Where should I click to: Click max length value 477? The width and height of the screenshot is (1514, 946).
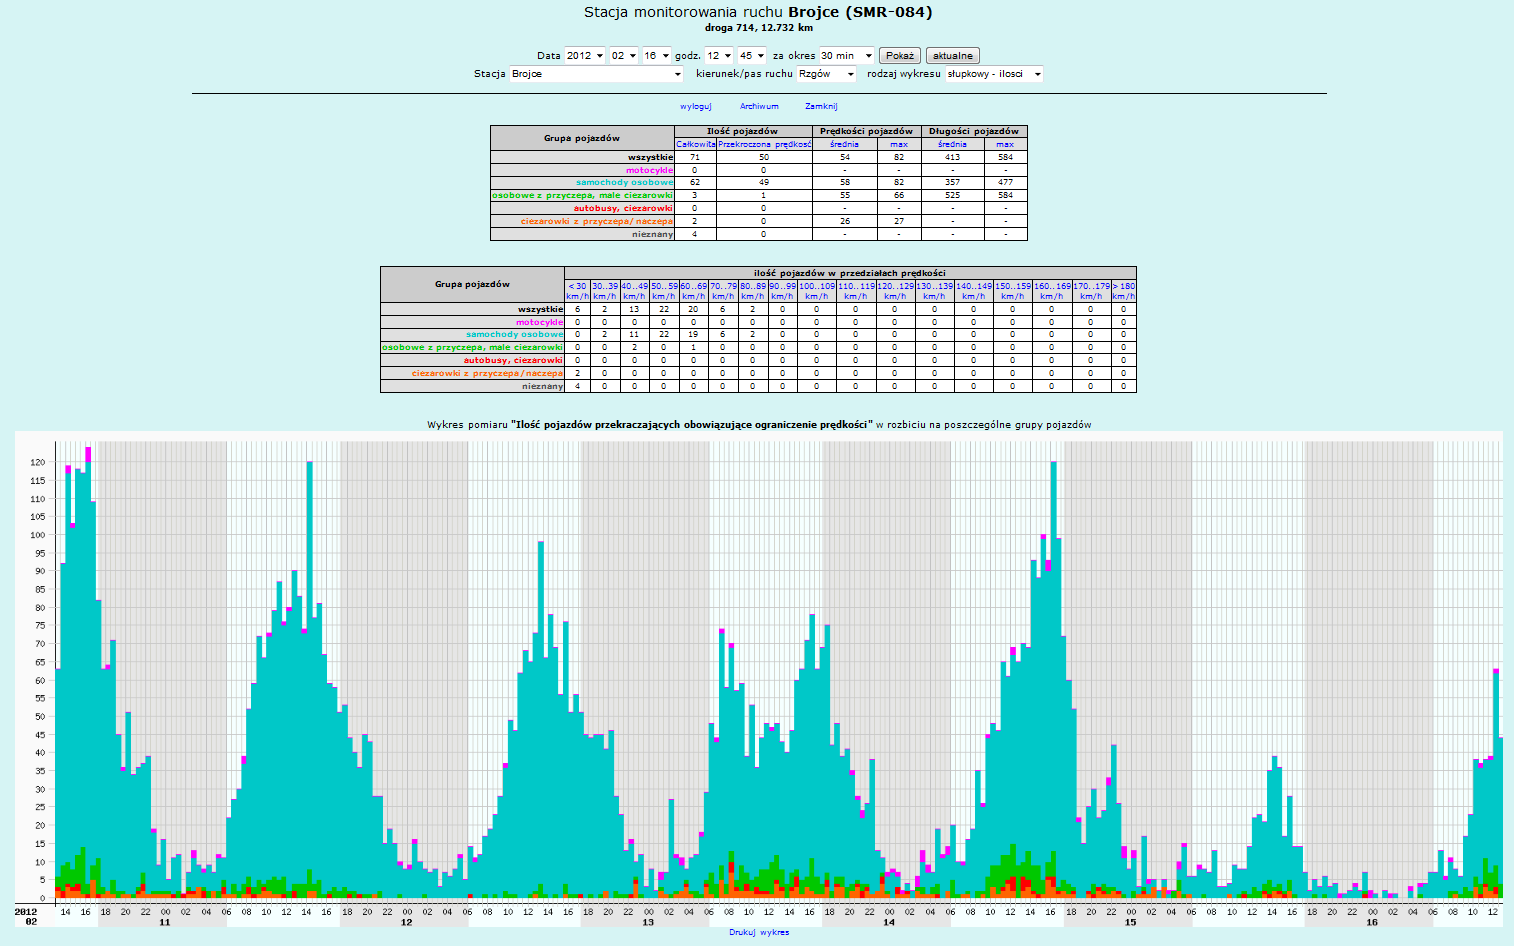tap(1005, 182)
